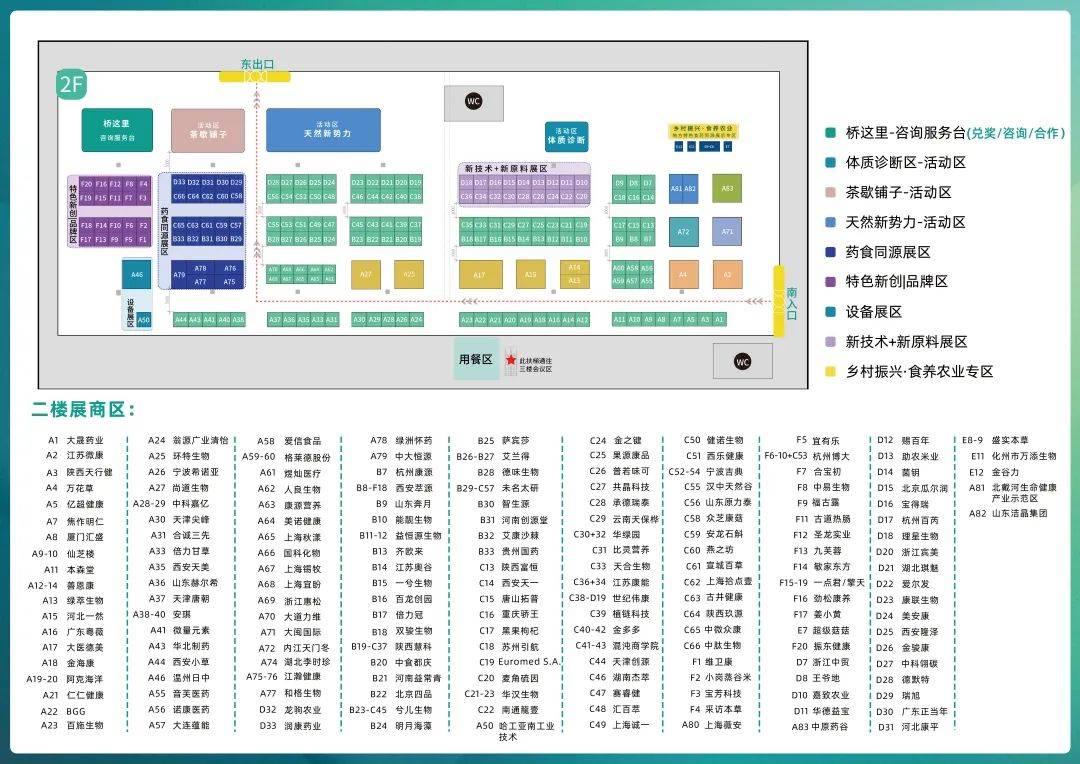Click the 用餐区 dining area

[x=476, y=359]
